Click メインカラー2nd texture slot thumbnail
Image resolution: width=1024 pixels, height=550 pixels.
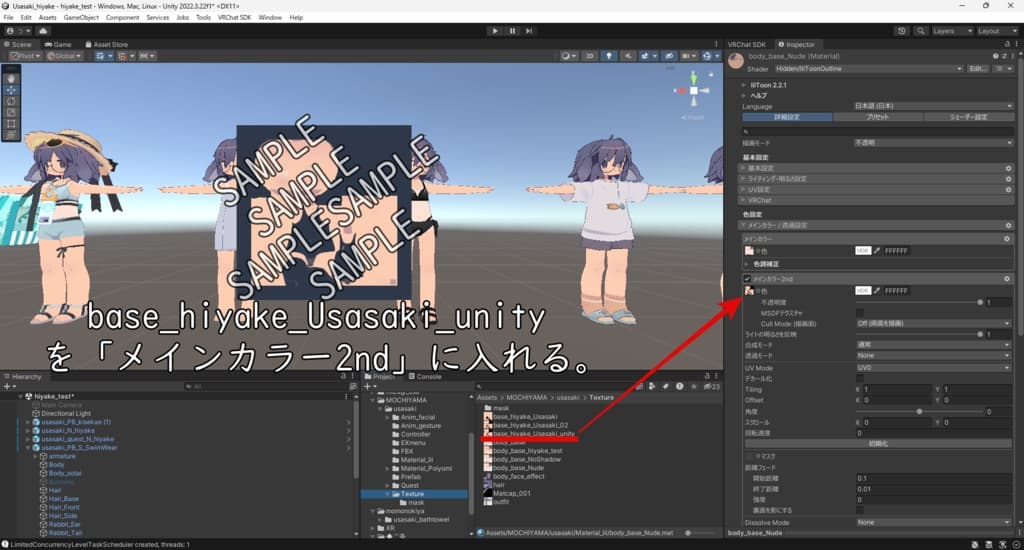pyautogui.click(x=749, y=291)
